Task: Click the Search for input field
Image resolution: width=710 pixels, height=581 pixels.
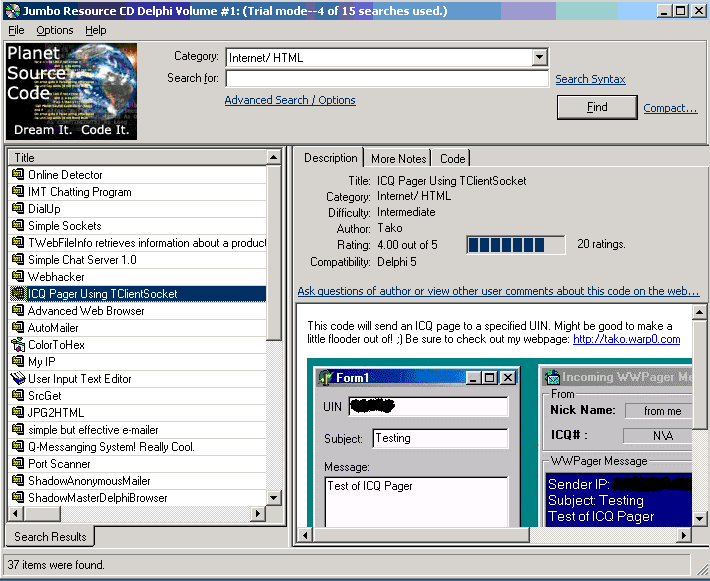Action: tap(387, 78)
